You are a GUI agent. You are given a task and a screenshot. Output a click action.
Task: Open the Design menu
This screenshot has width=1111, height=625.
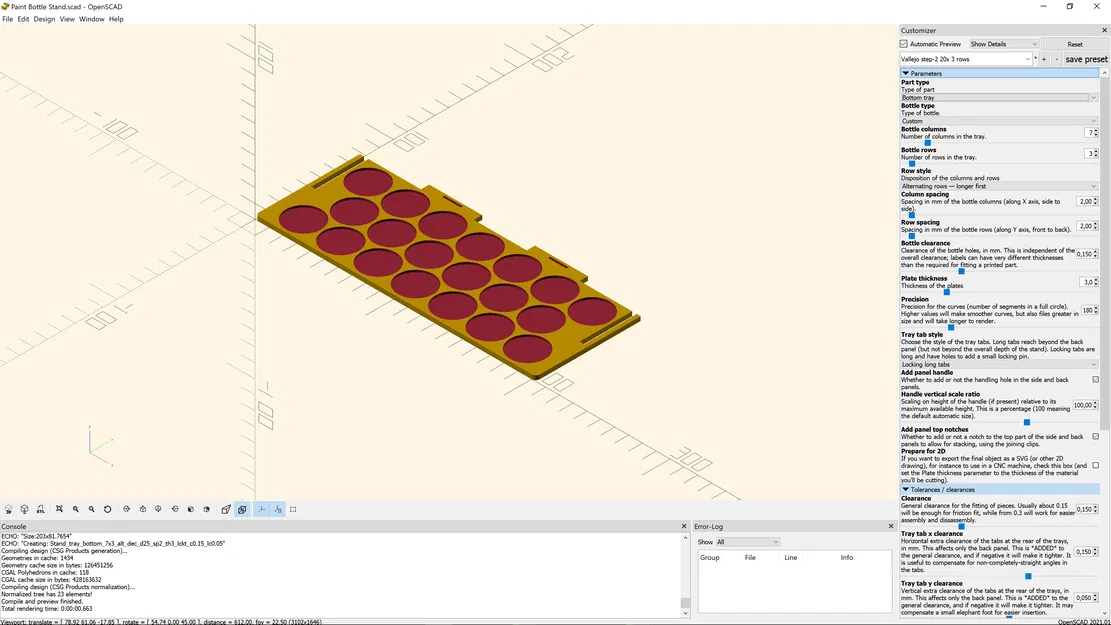coord(44,18)
